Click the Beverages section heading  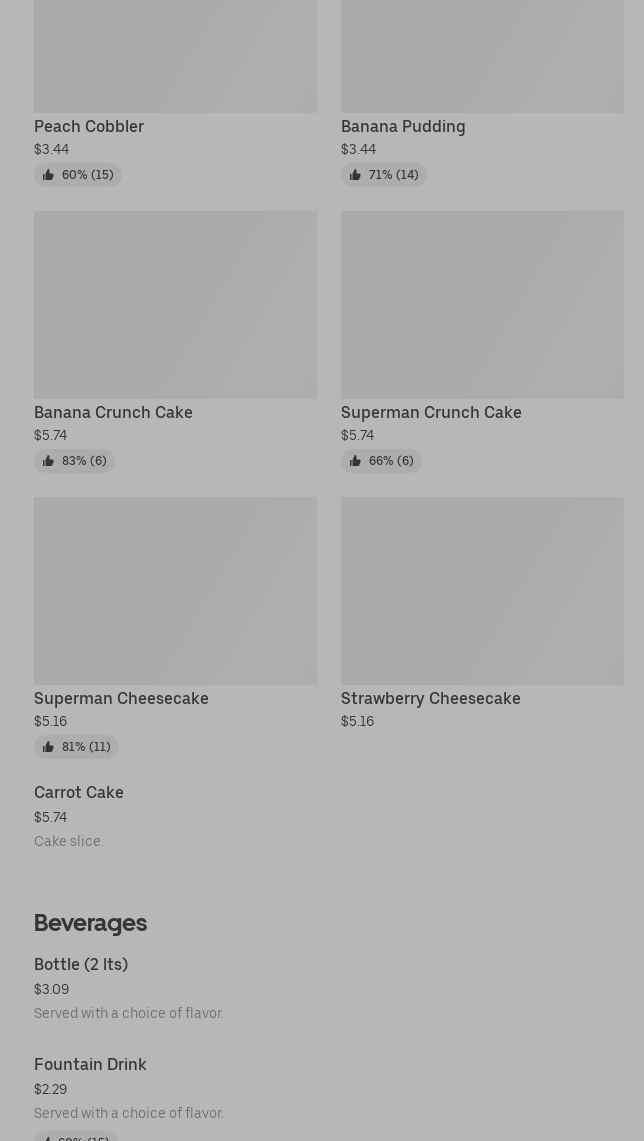pyautogui.click(x=90, y=923)
